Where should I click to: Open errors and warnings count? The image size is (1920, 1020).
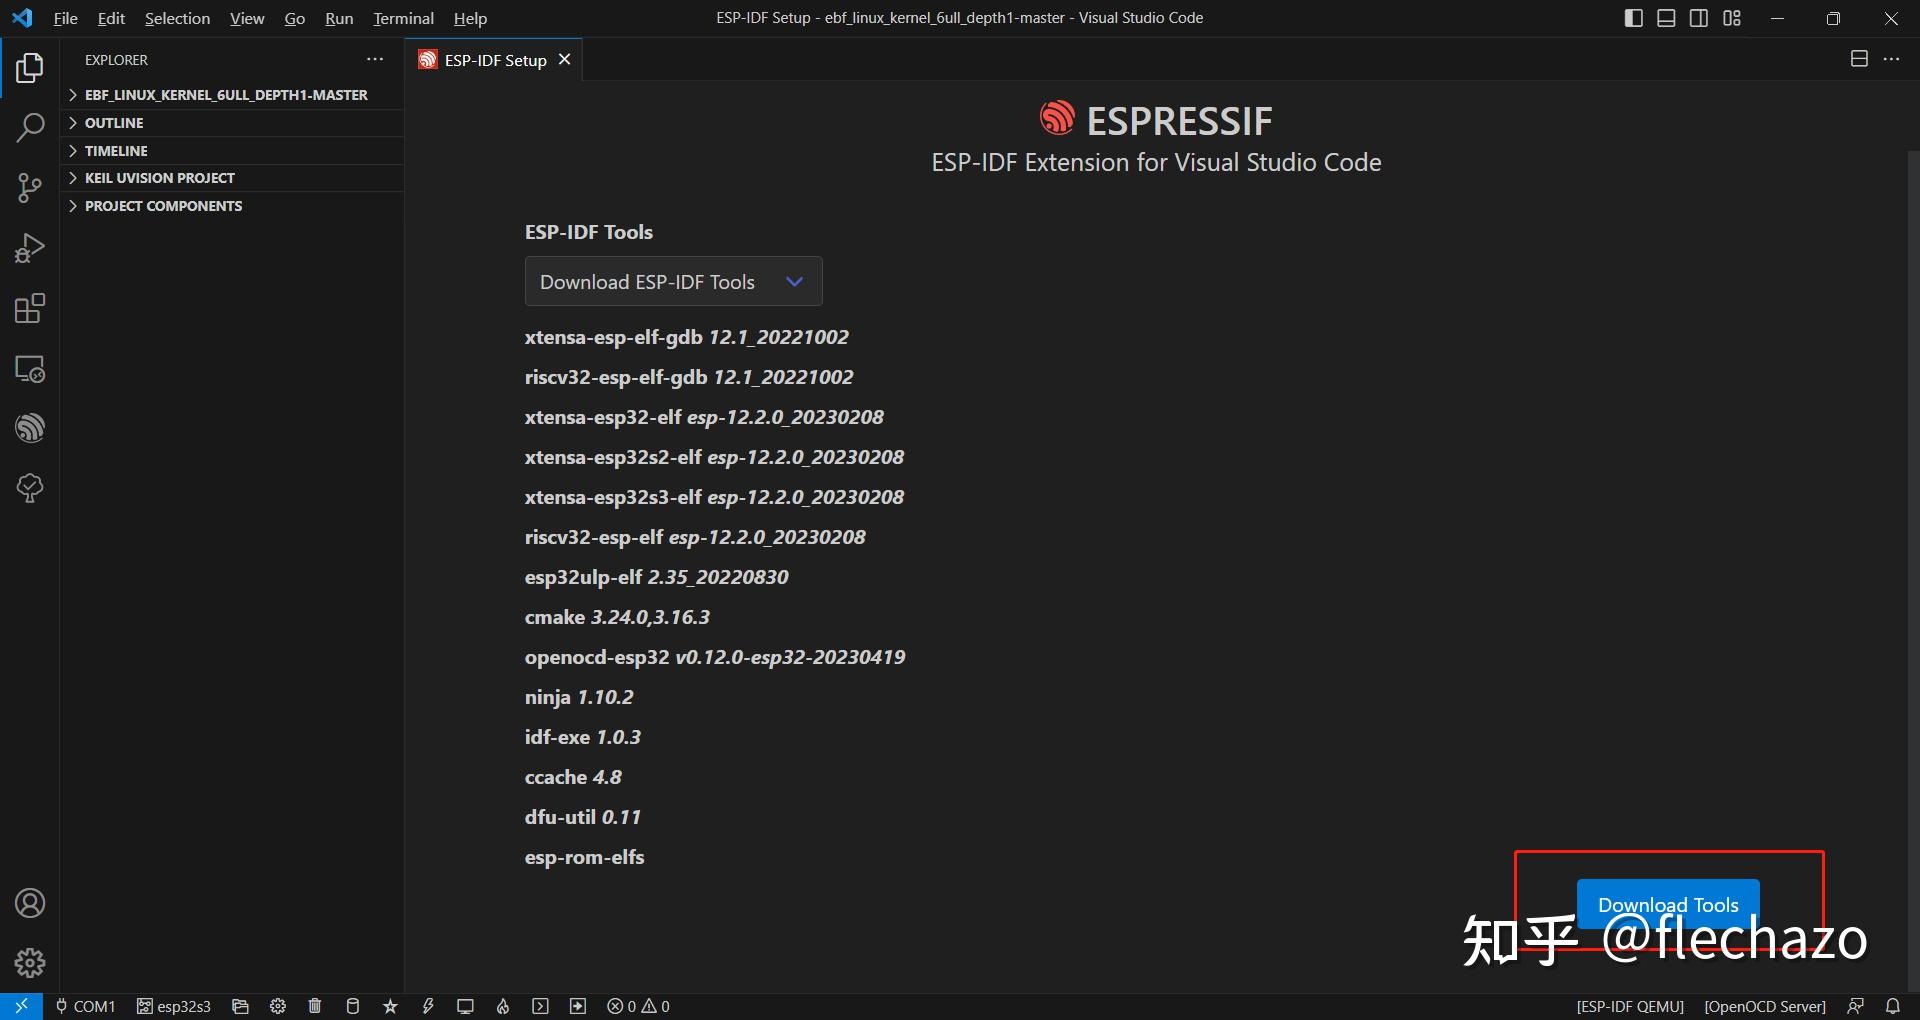(639, 1006)
